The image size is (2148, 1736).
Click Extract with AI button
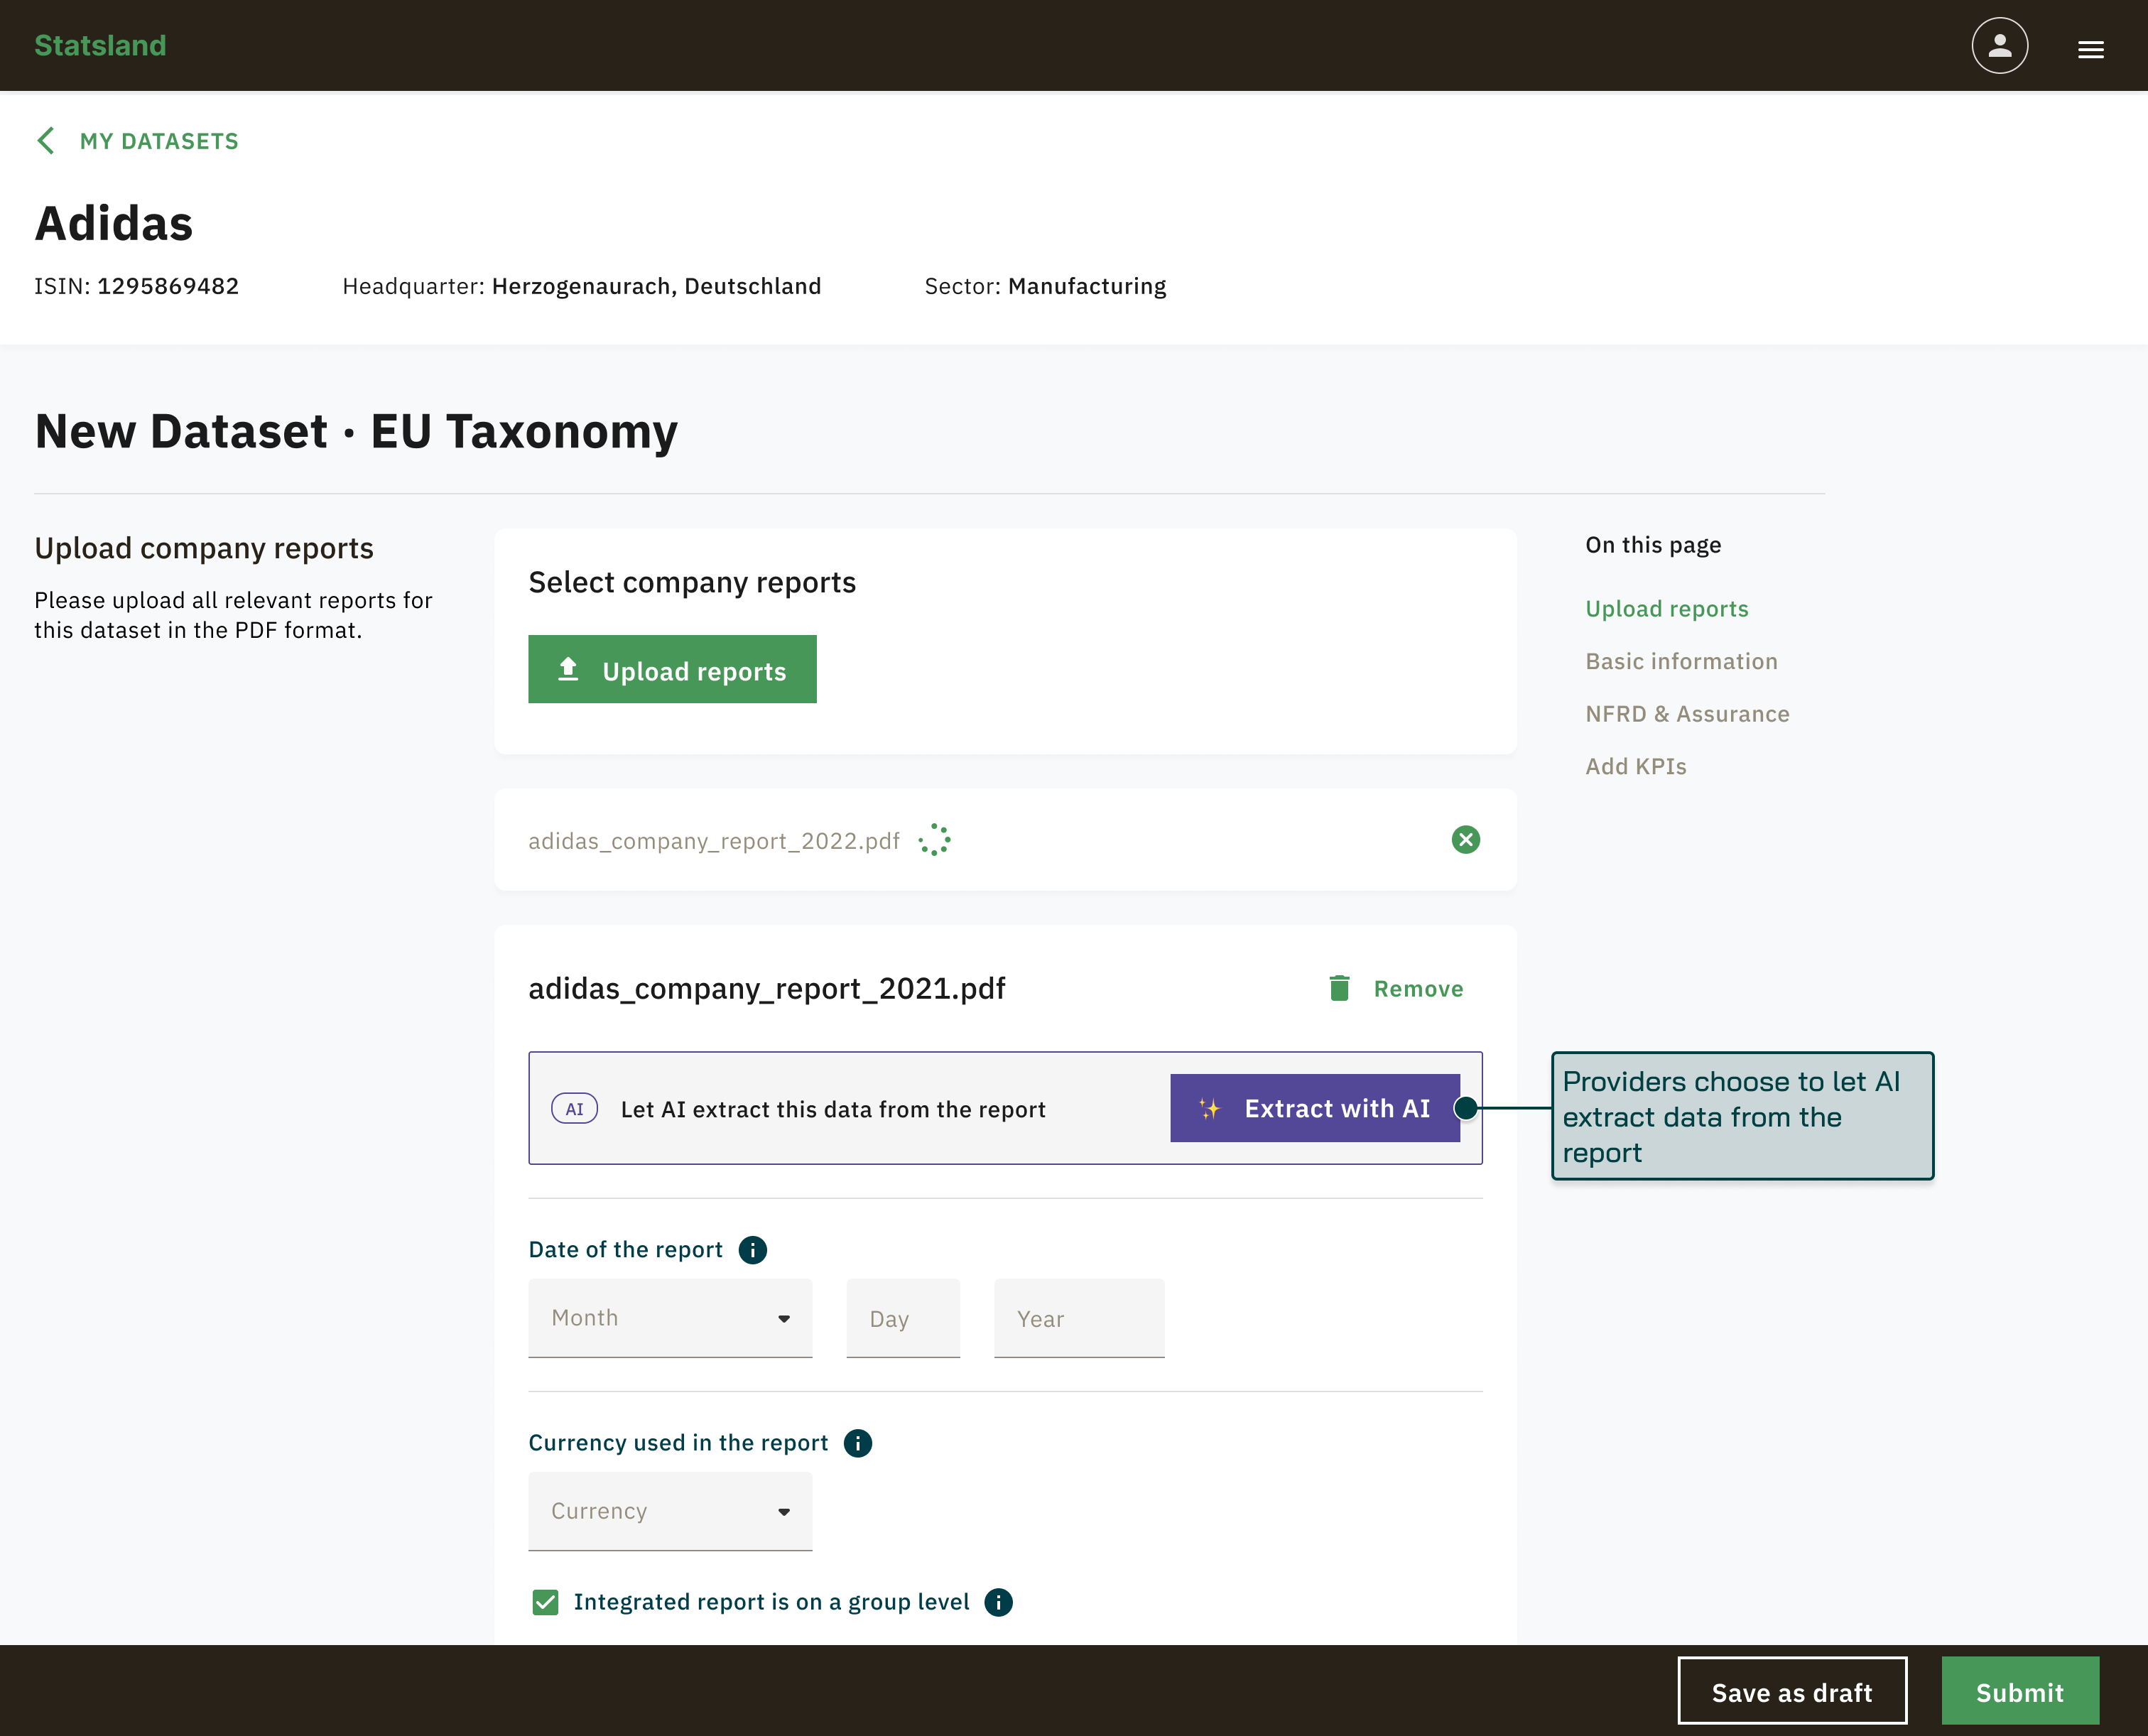pos(1315,1108)
